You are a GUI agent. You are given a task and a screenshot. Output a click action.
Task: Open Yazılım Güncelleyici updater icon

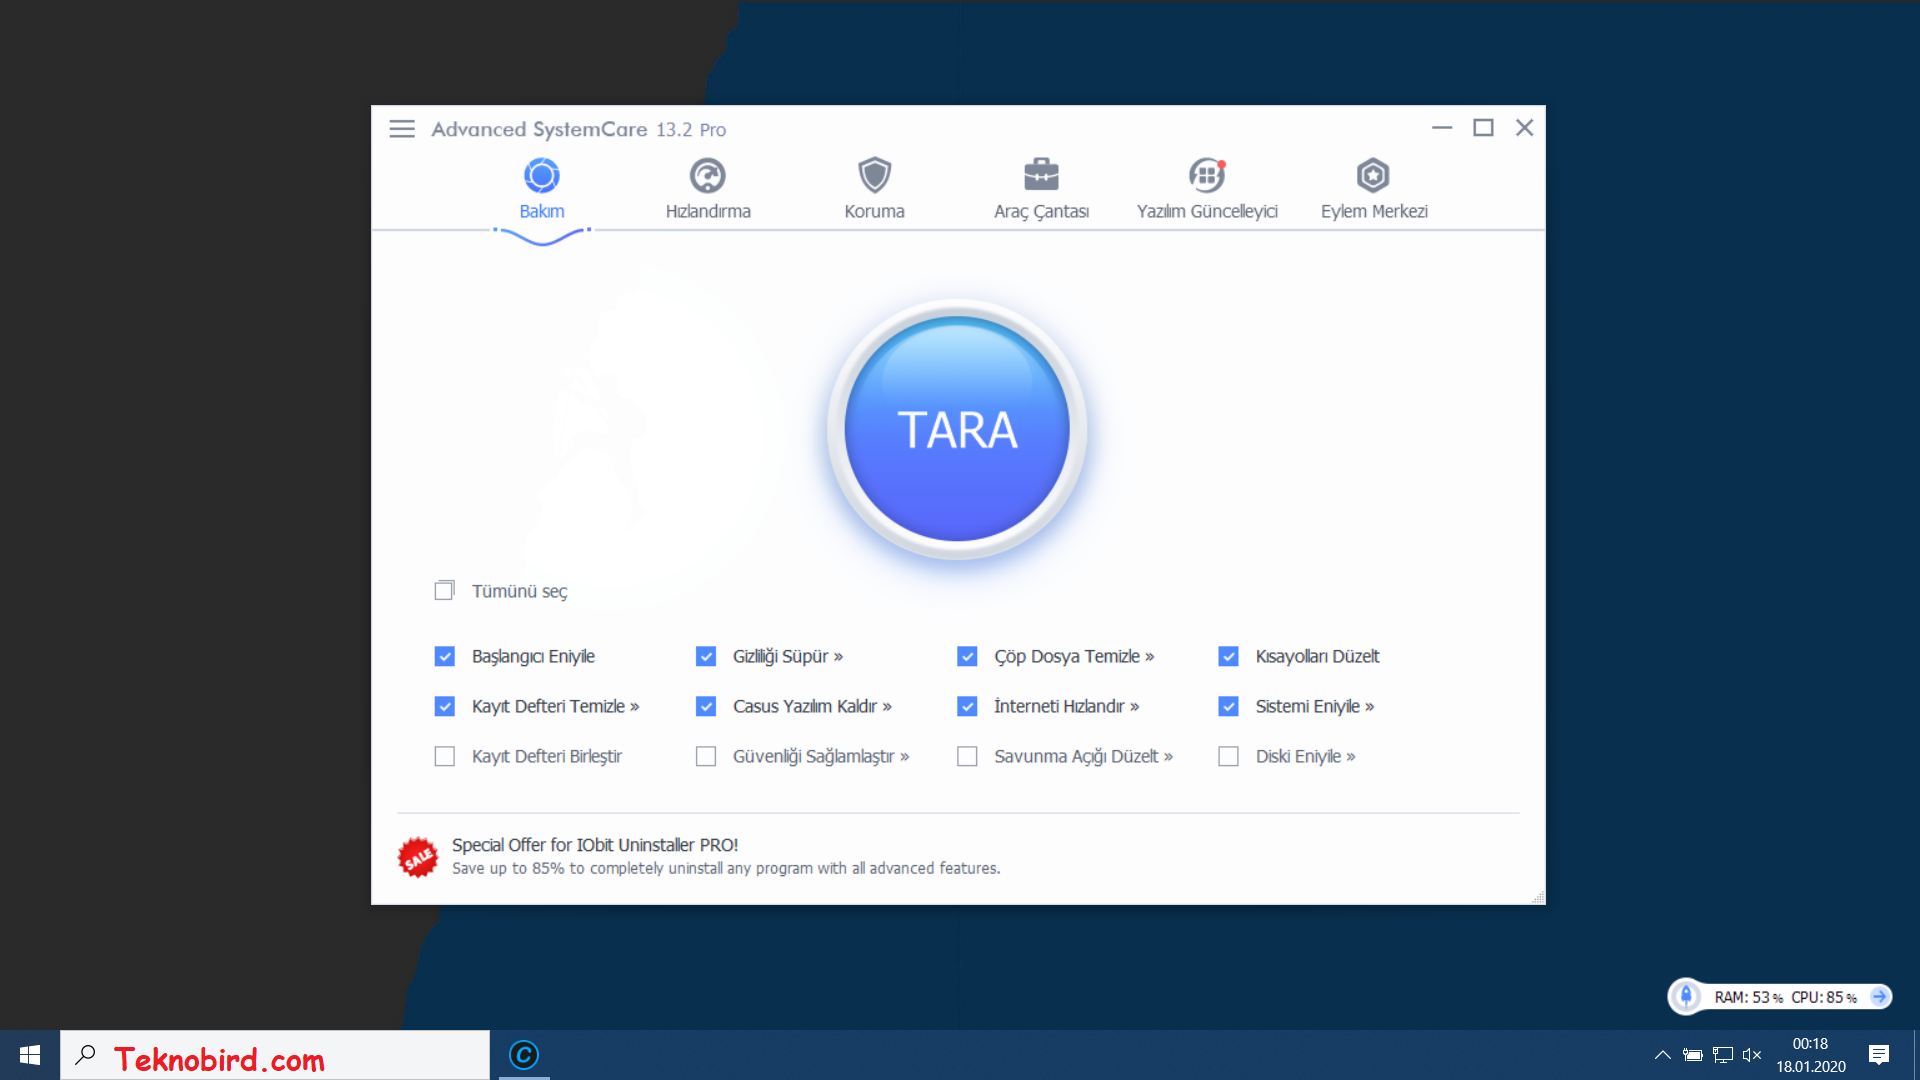click(1207, 176)
